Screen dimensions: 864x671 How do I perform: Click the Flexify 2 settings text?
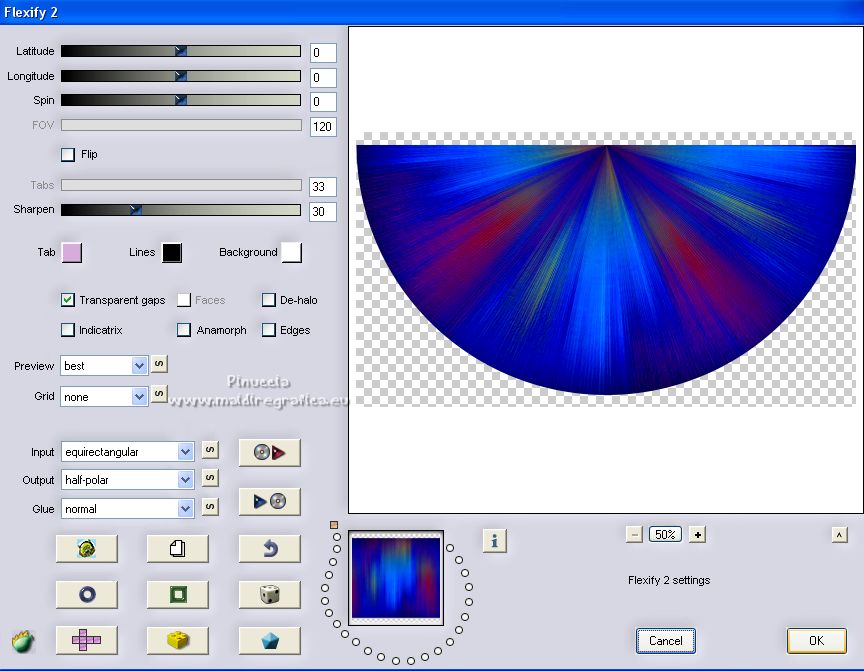(669, 580)
